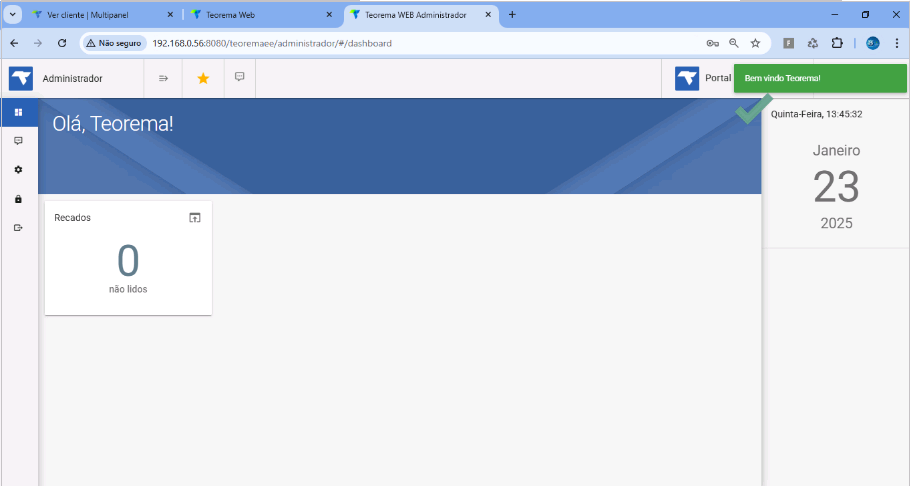Open the browser profile avatar
This screenshot has width=910, height=486.
pyautogui.click(x=873, y=43)
